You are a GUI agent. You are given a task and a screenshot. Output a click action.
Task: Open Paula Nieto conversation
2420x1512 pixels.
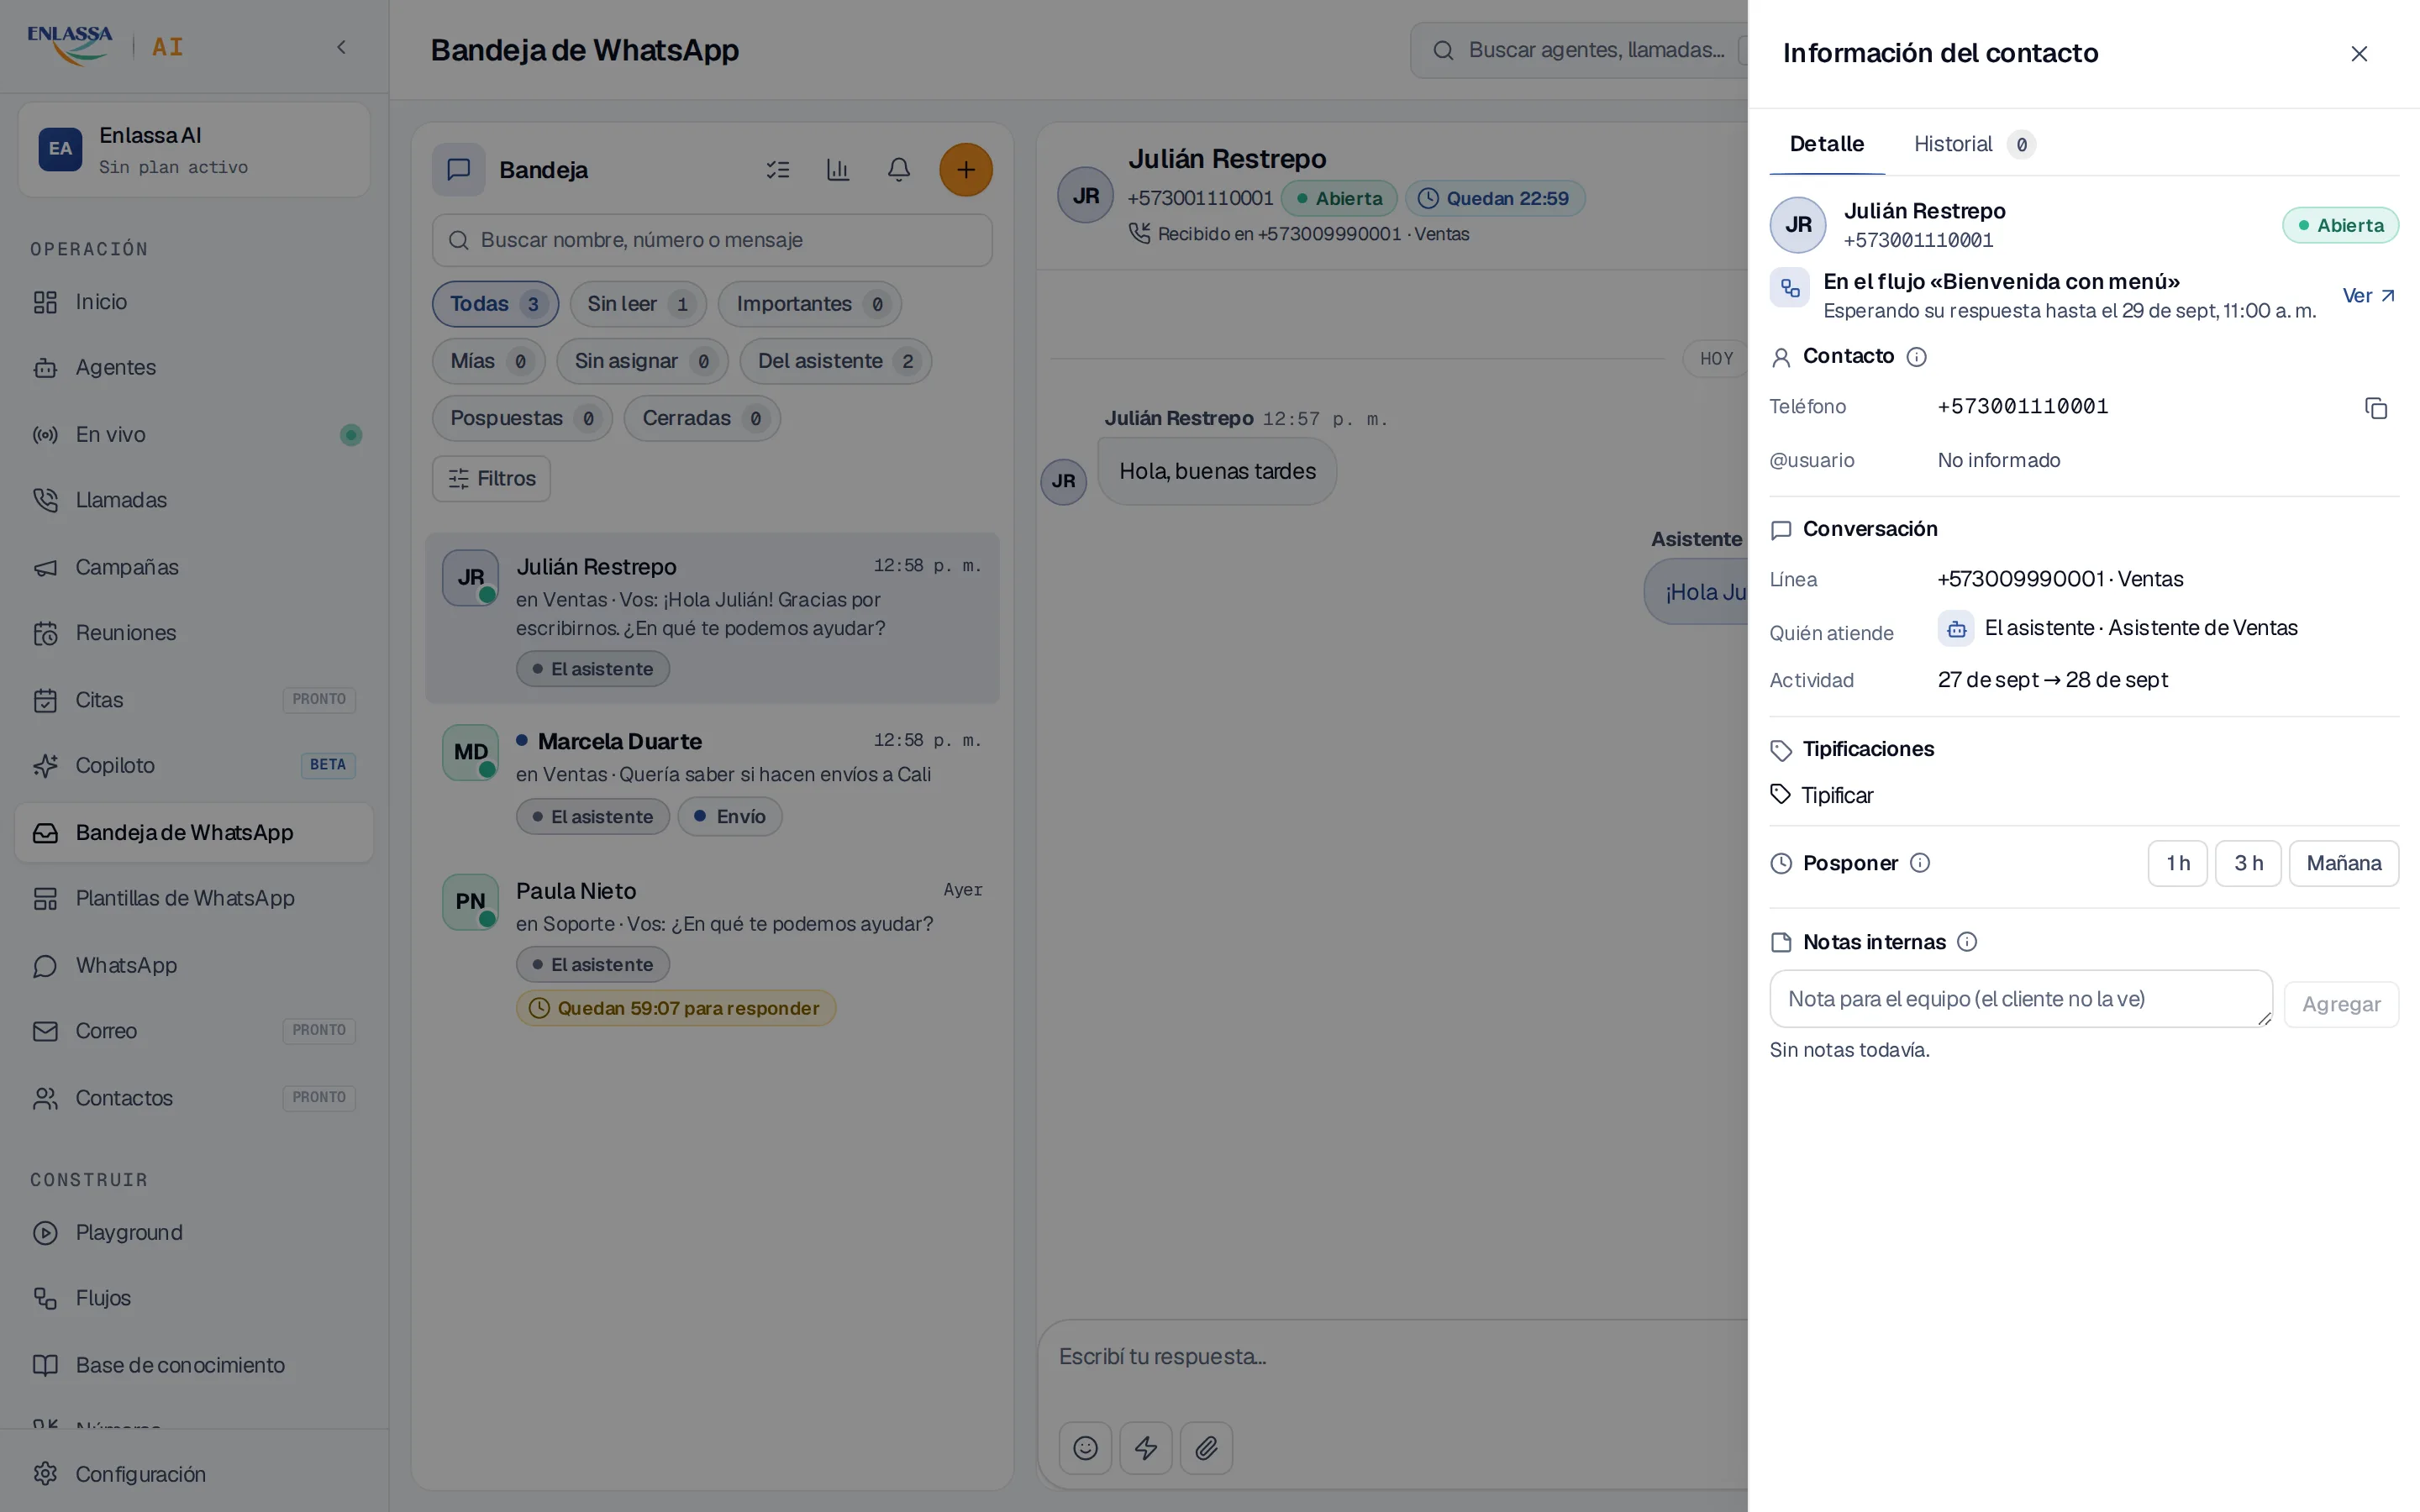click(712, 949)
